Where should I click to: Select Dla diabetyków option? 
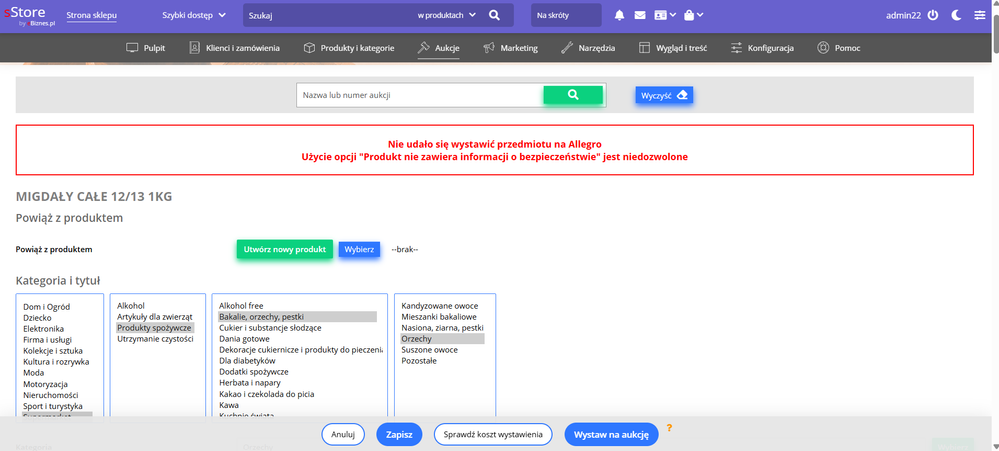(x=247, y=361)
